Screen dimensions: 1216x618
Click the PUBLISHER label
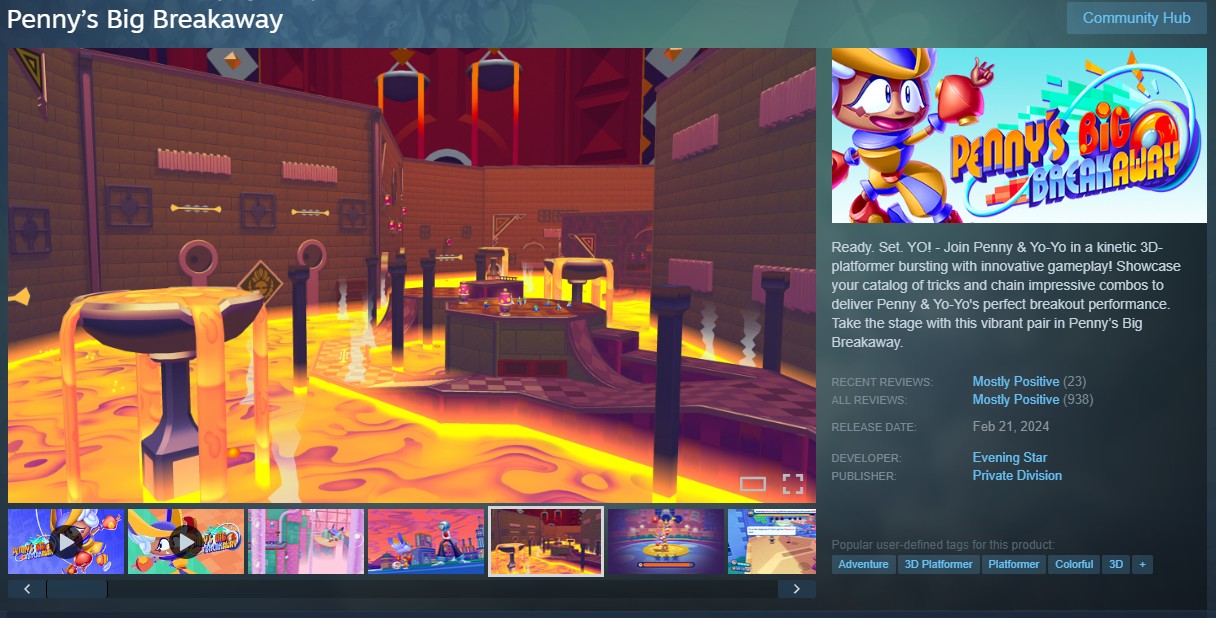pyautogui.click(x=864, y=476)
